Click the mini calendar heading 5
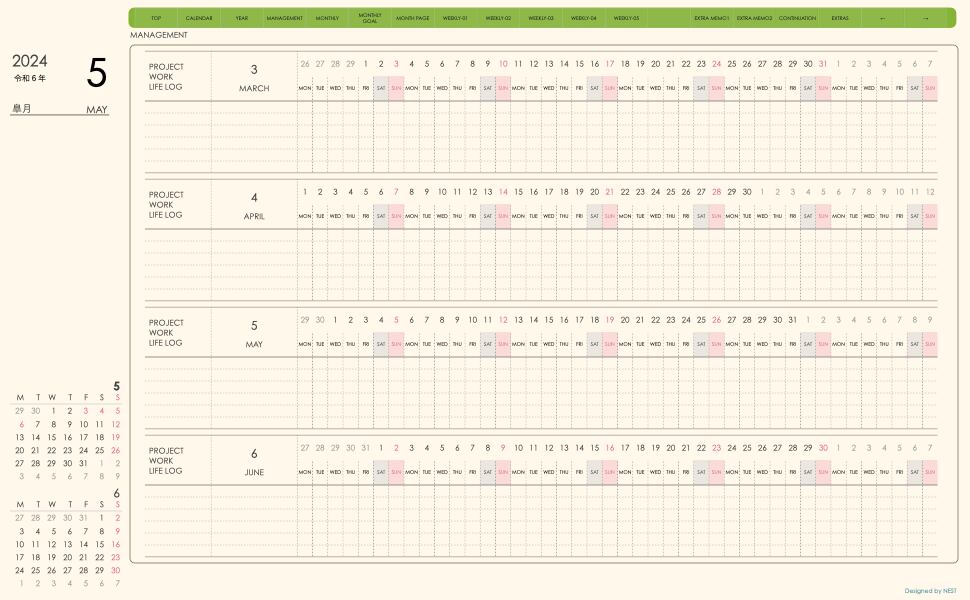Image resolution: width=970 pixels, height=600 pixels. click(x=116, y=387)
